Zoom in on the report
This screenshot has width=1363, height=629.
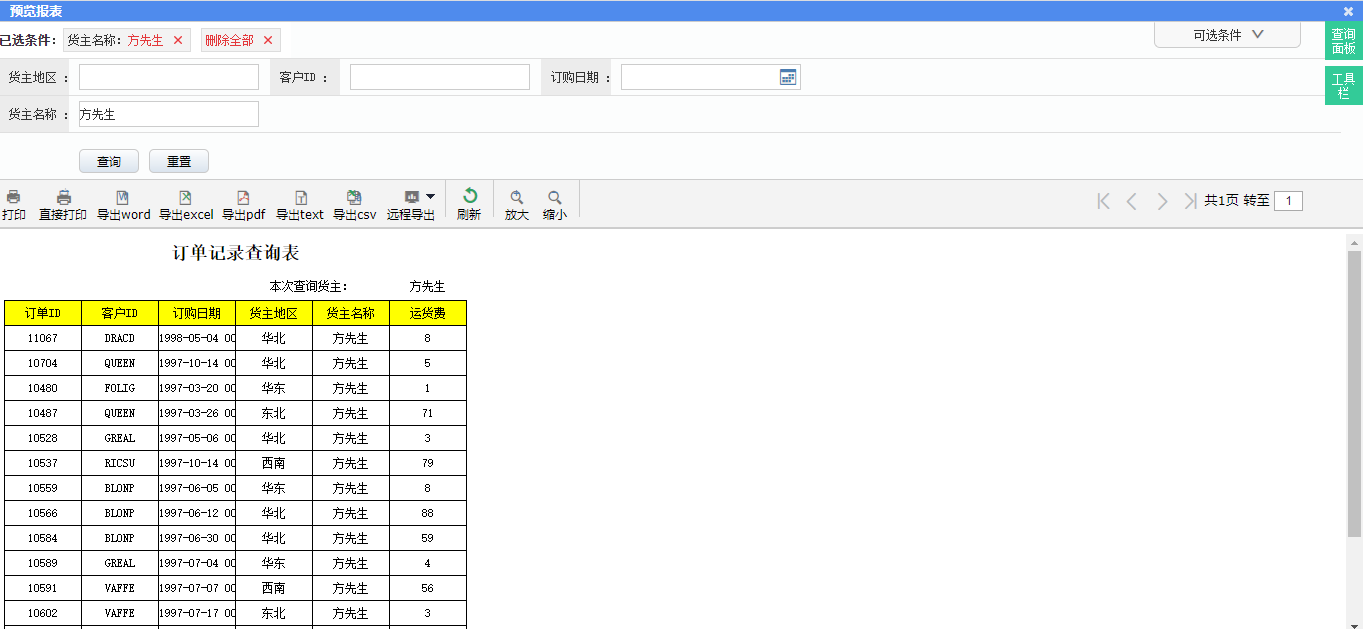click(516, 198)
